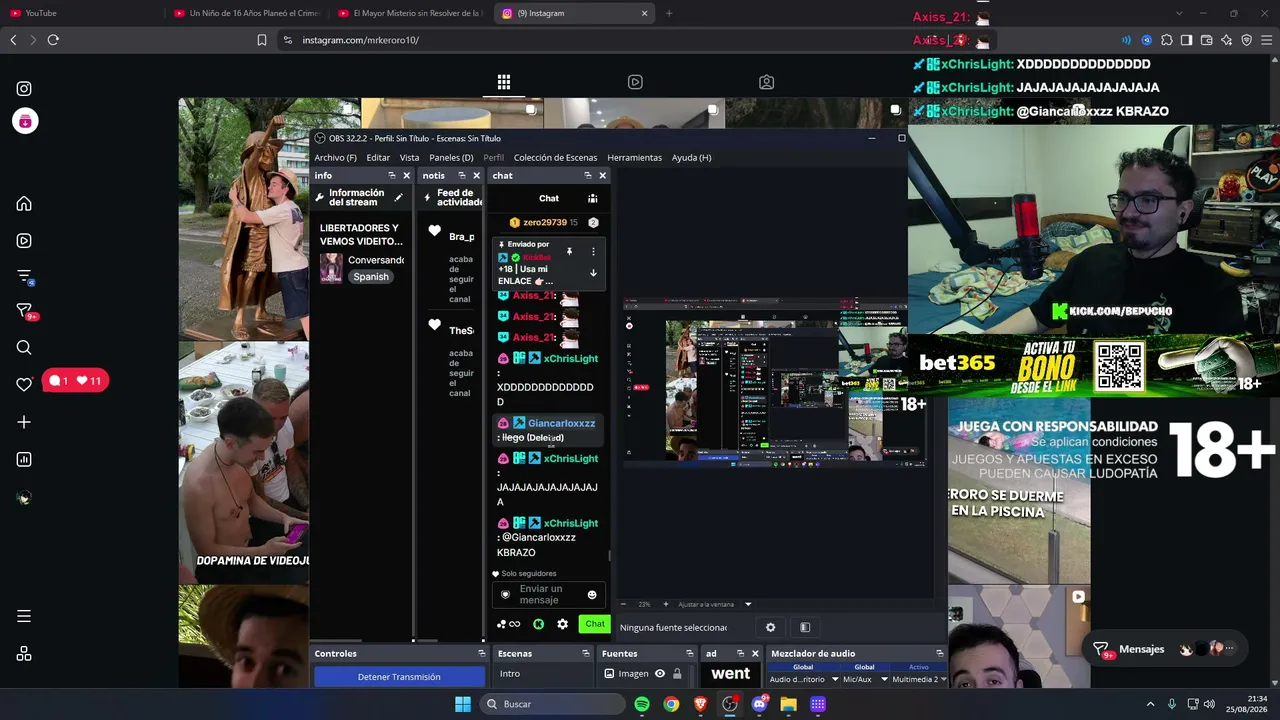Open Instagram search in sidebar

point(24,348)
